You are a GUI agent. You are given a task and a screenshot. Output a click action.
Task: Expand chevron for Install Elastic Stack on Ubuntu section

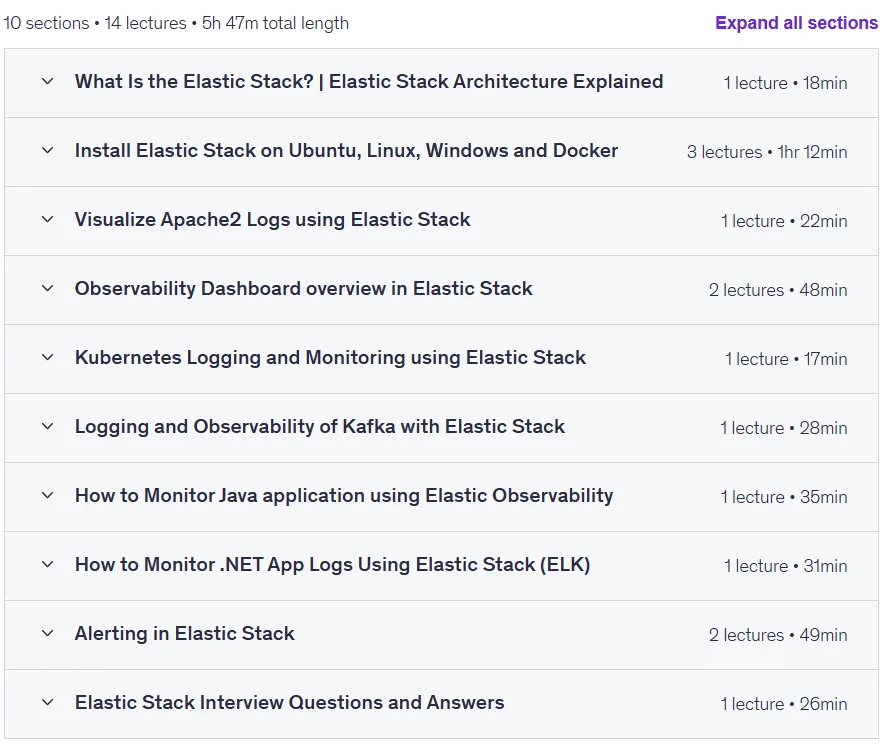pos(48,151)
